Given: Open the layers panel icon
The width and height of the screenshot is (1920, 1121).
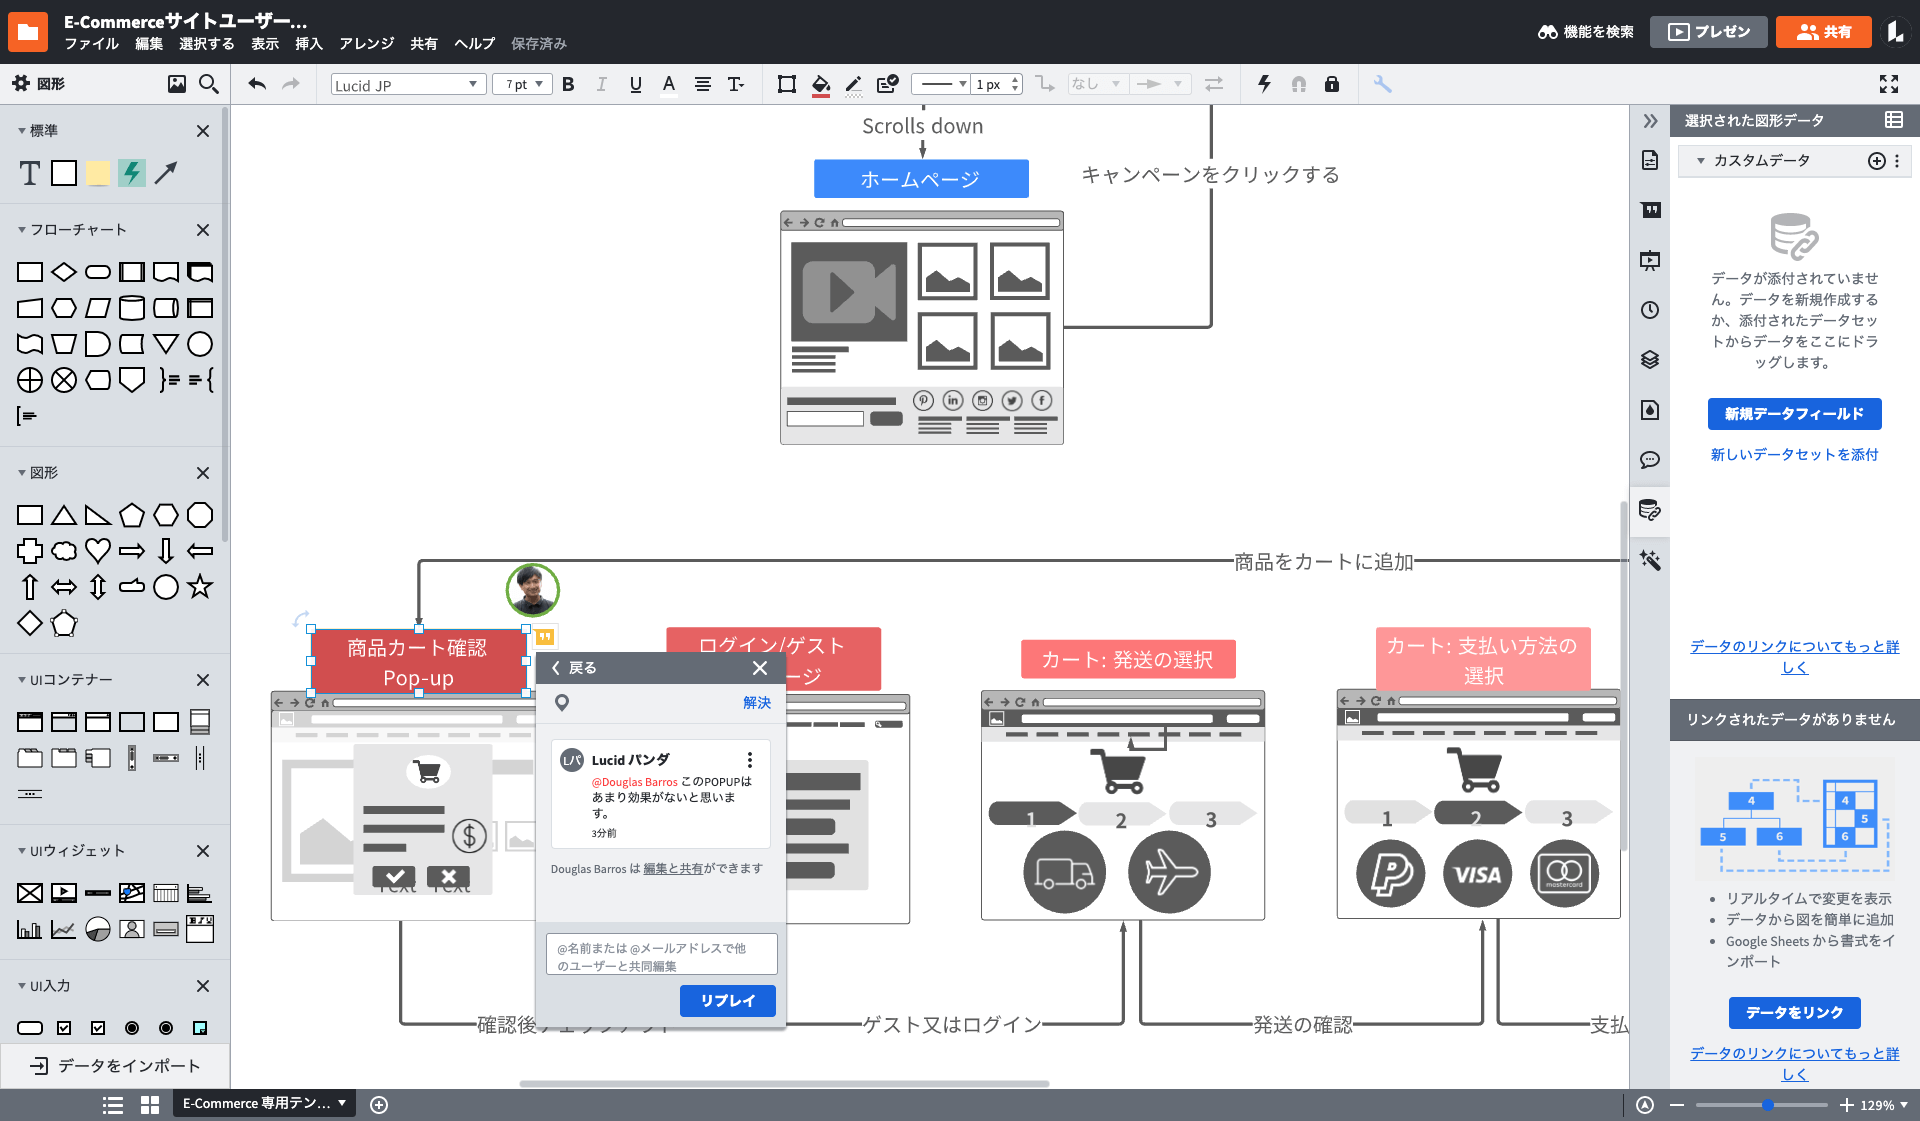Looking at the screenshot, I should [1650, 360].
